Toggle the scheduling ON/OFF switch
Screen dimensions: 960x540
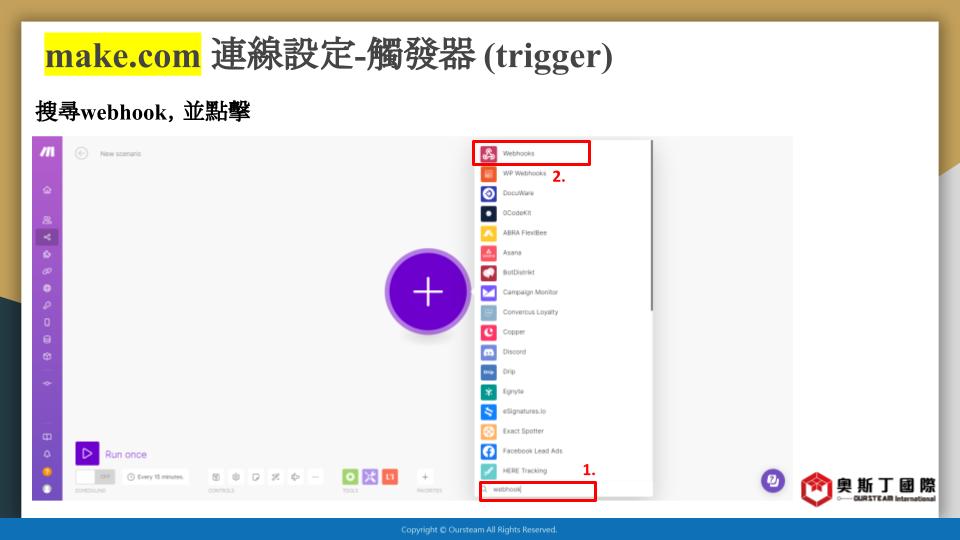(x=95, y=476)
